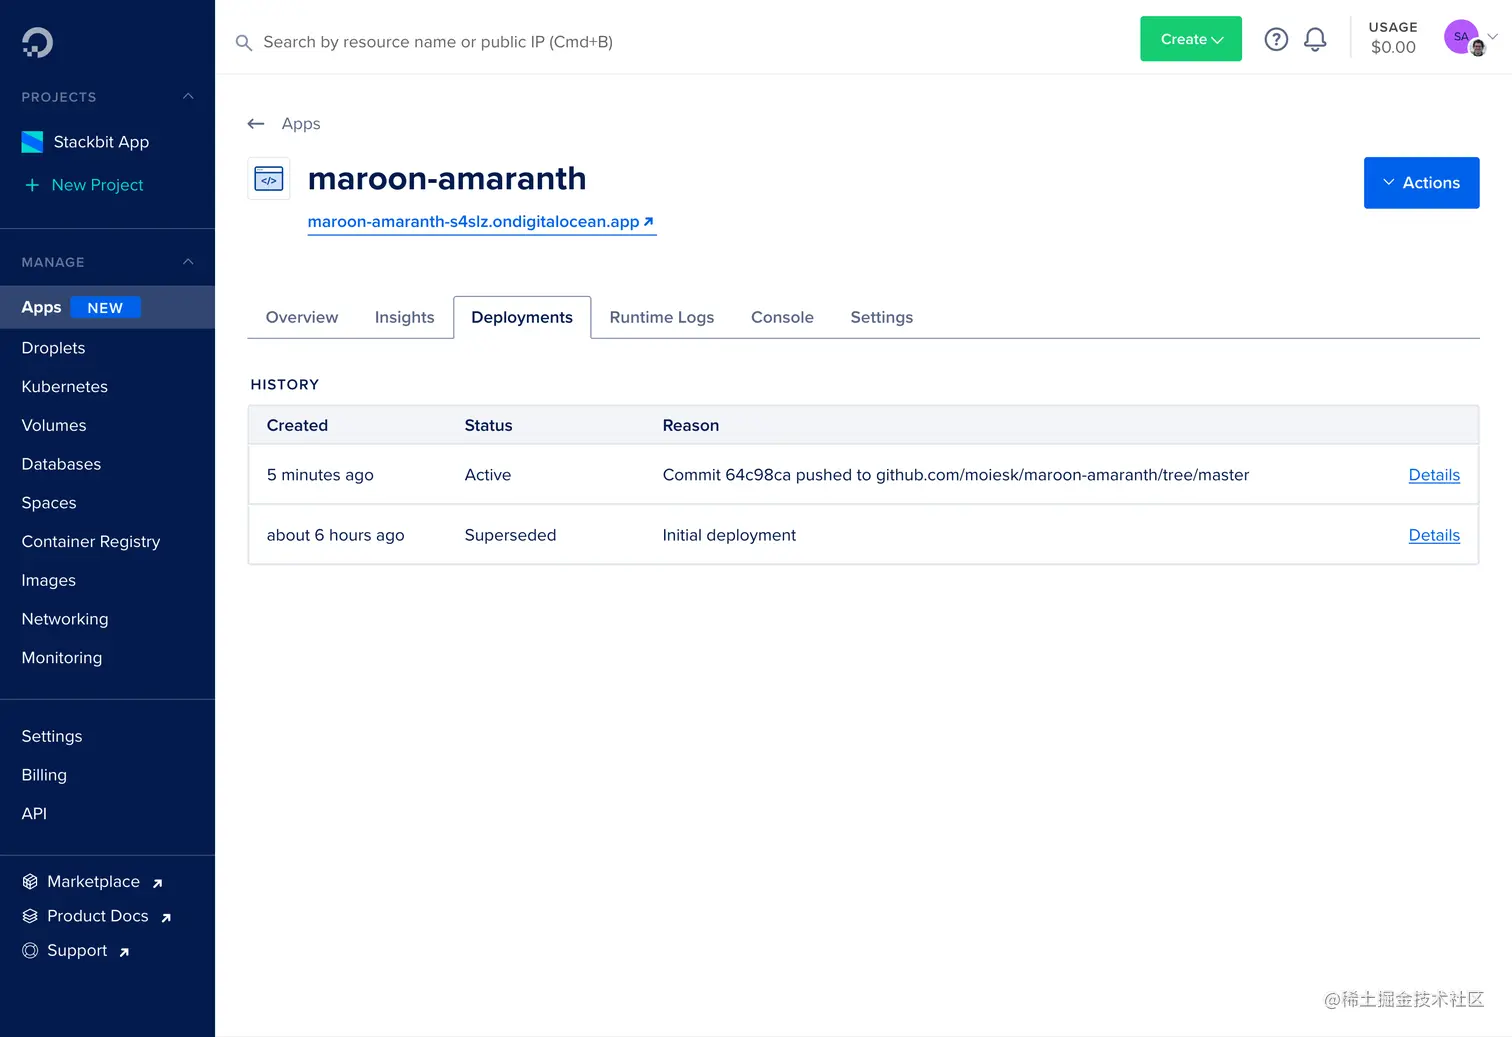Viewport: 1512px width, 1037px height.
Task: Click the search magnifier icon
Action: (x=243, y=43)
